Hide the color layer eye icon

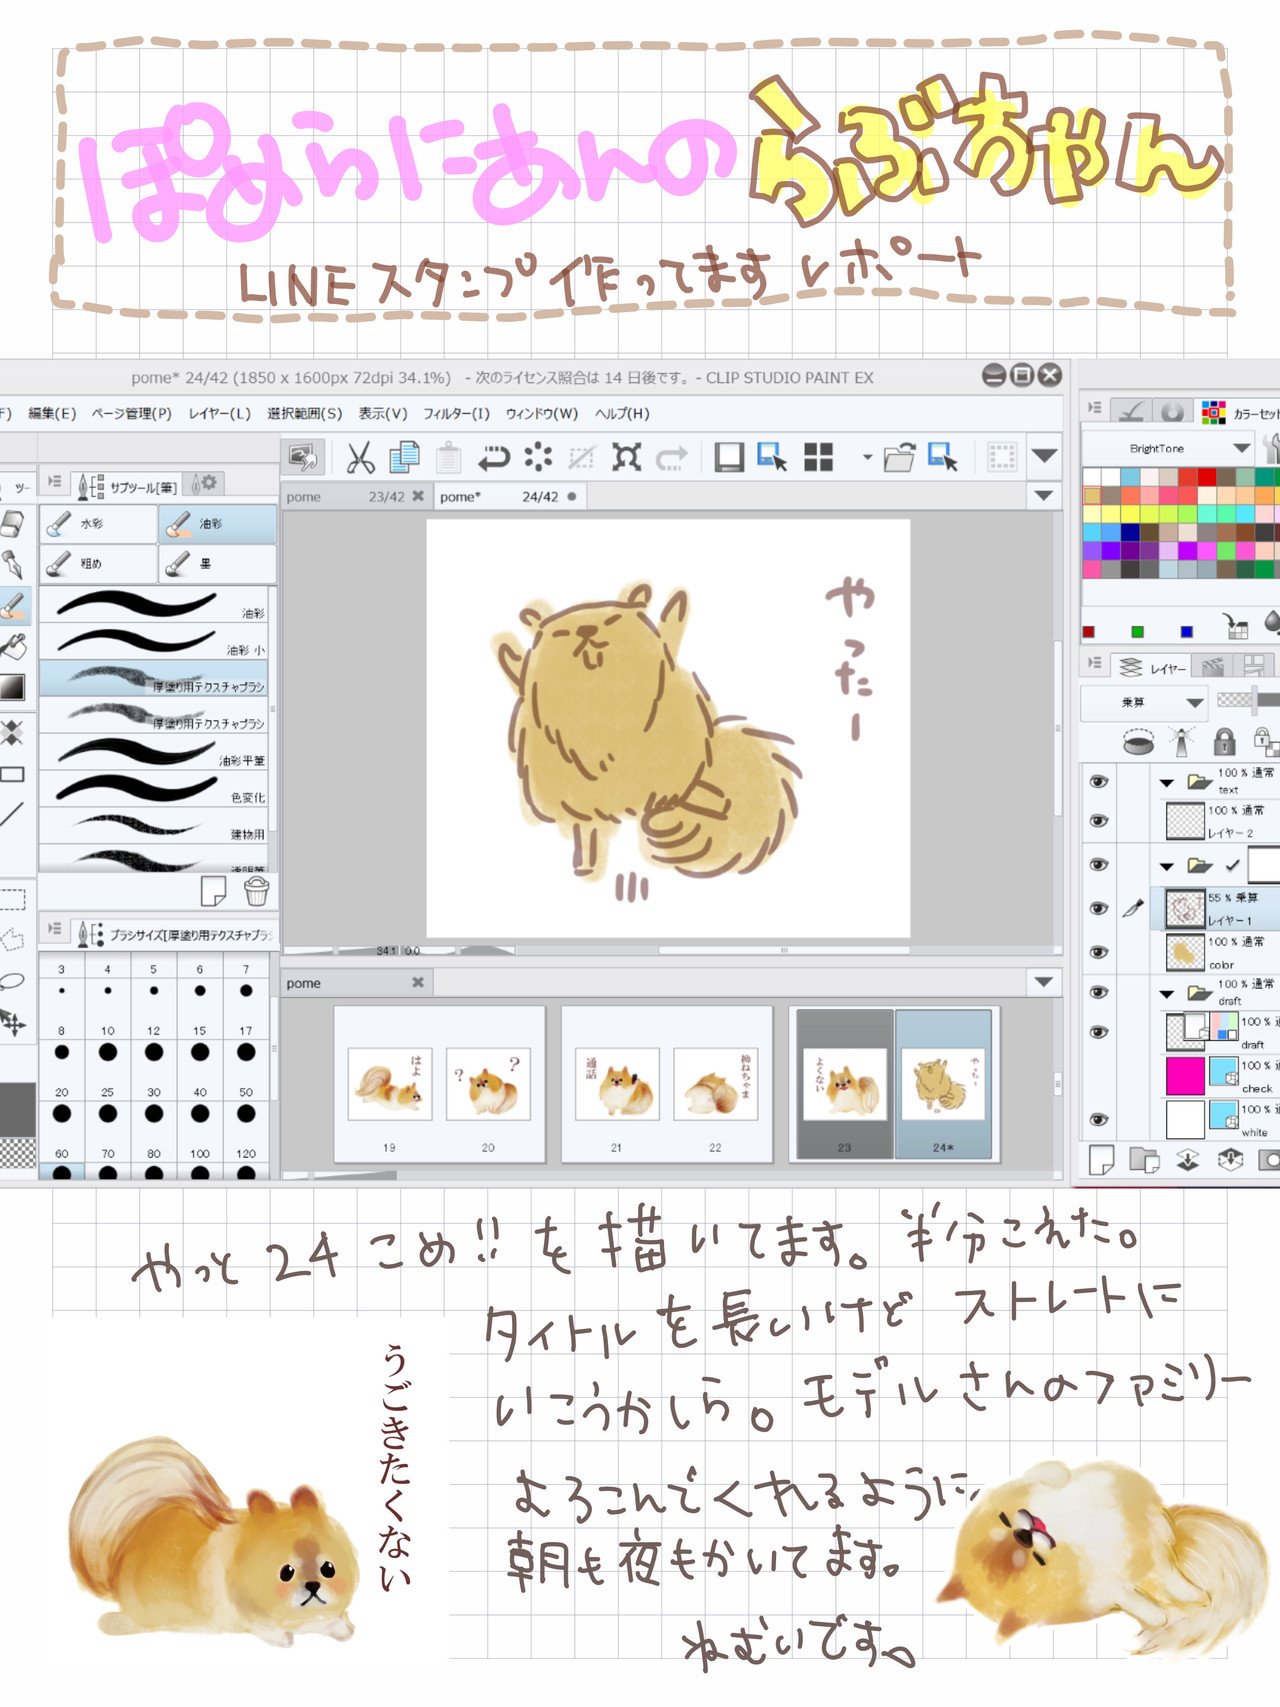(1098, 952)
